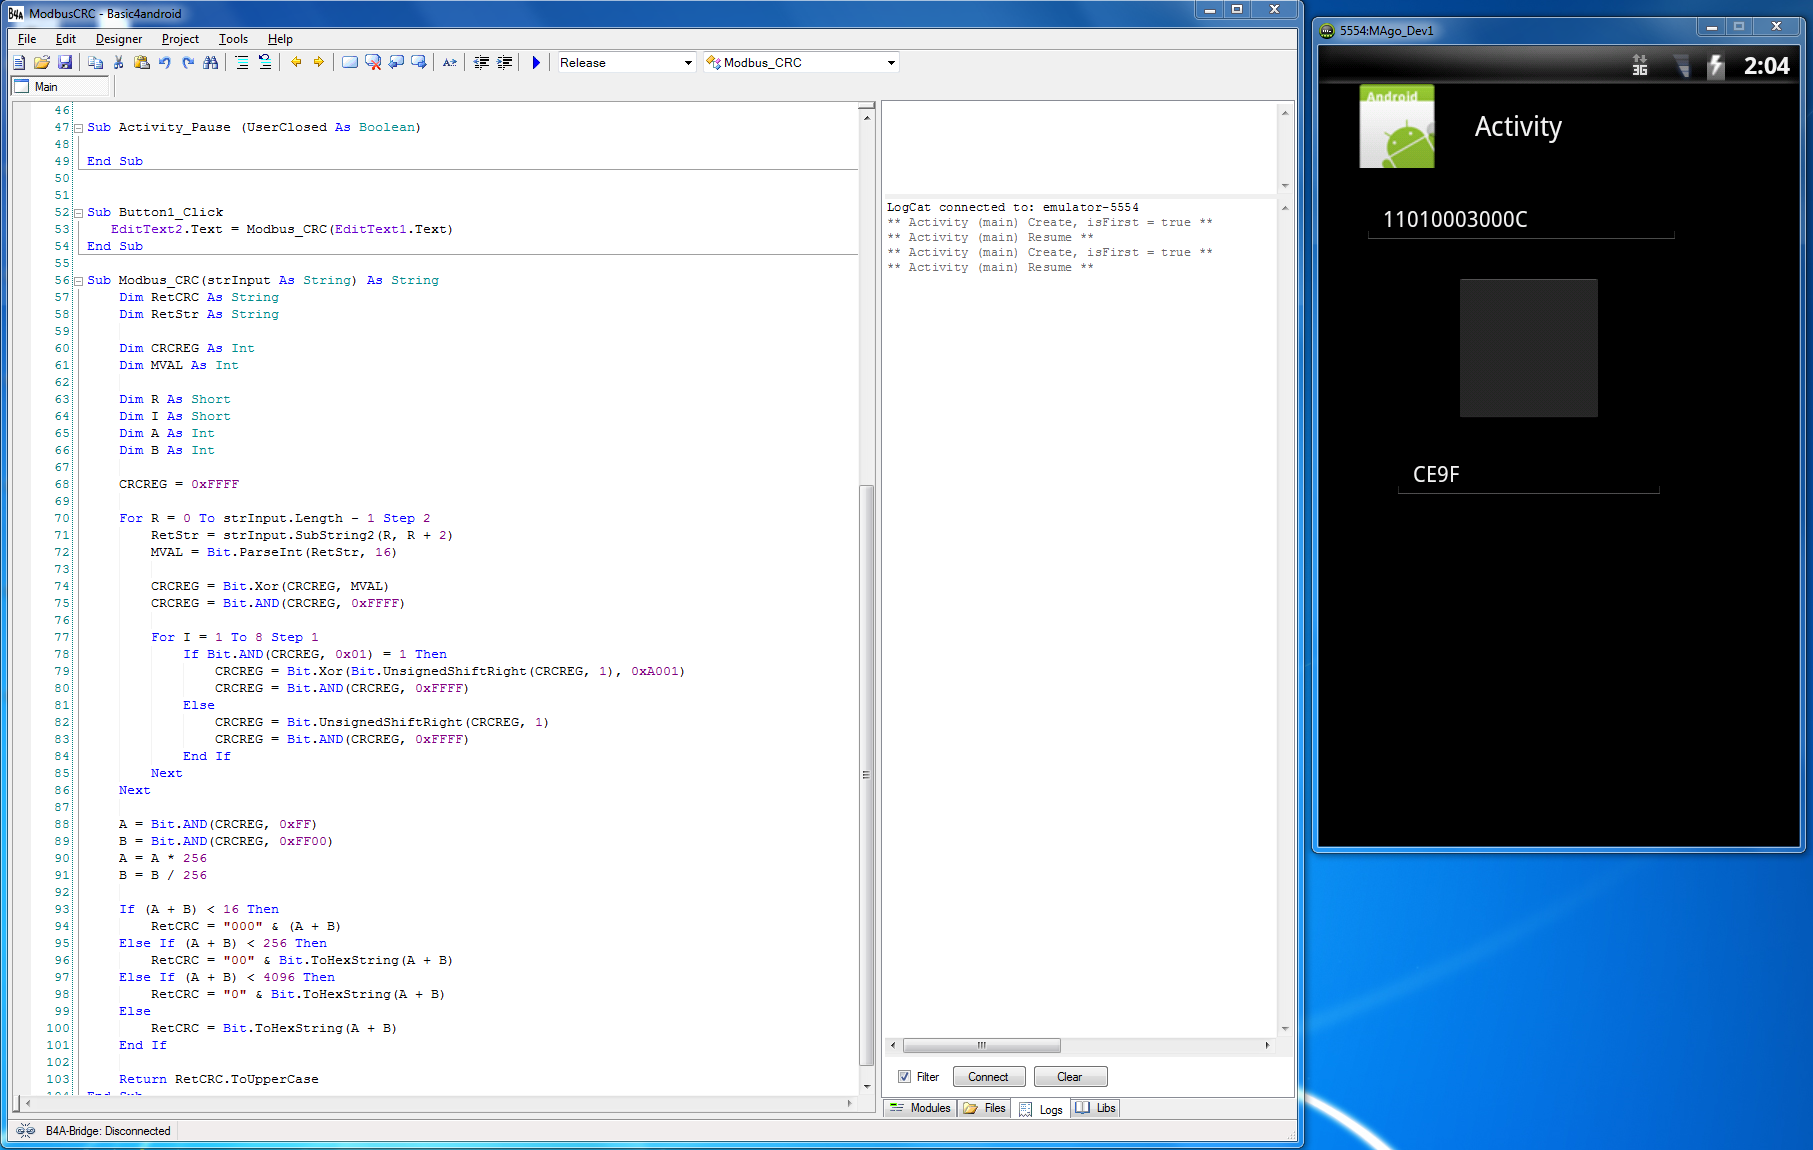Tap the dark gray button in emulator
This screenshot has width=1813, height=1150.
click(x=1528, y=348)
